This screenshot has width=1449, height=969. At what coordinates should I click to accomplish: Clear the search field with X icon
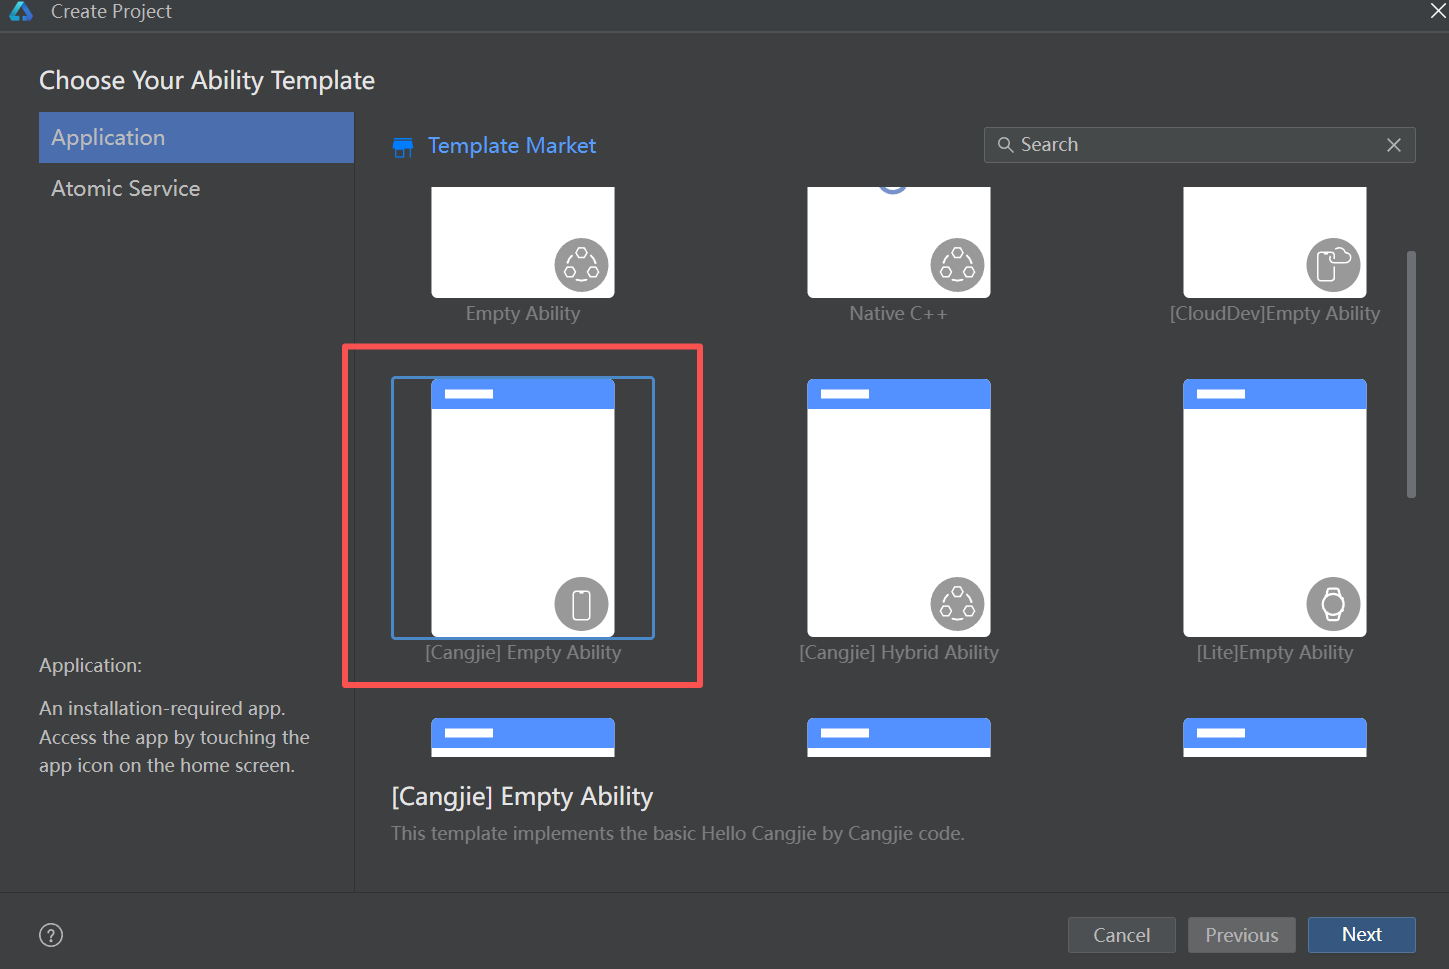[1394, 145]
